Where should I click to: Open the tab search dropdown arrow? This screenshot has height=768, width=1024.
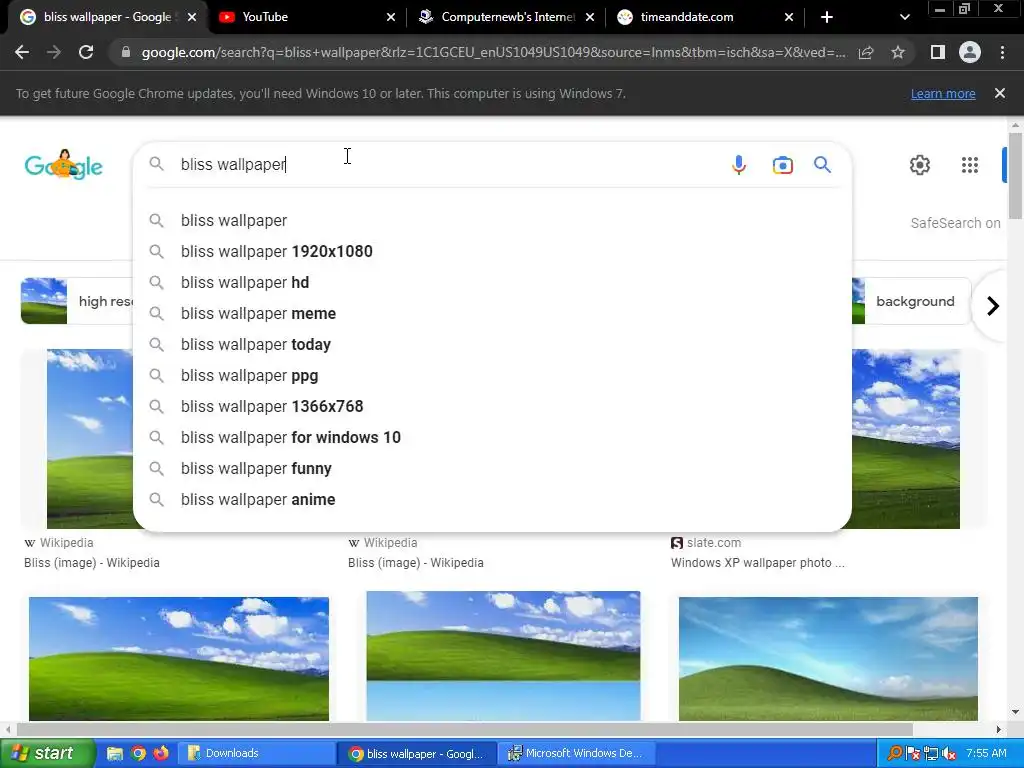point(904,17)
